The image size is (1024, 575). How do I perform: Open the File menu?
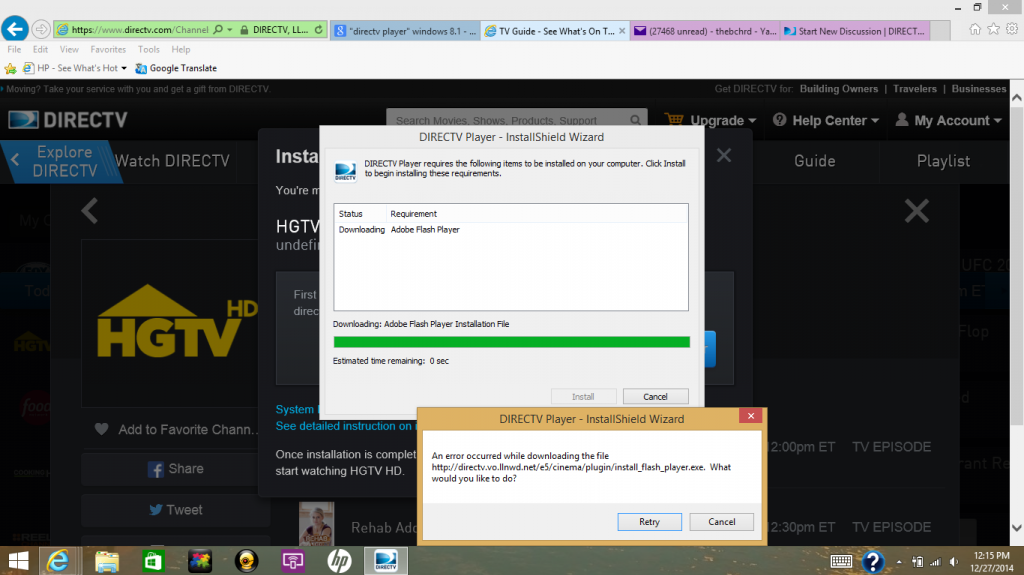coord(14,49)
